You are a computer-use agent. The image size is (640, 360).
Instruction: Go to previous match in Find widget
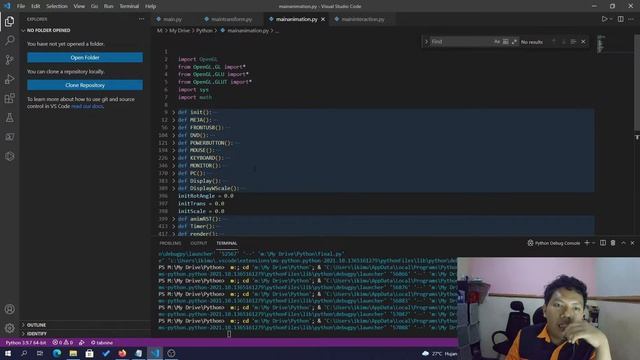554,42
